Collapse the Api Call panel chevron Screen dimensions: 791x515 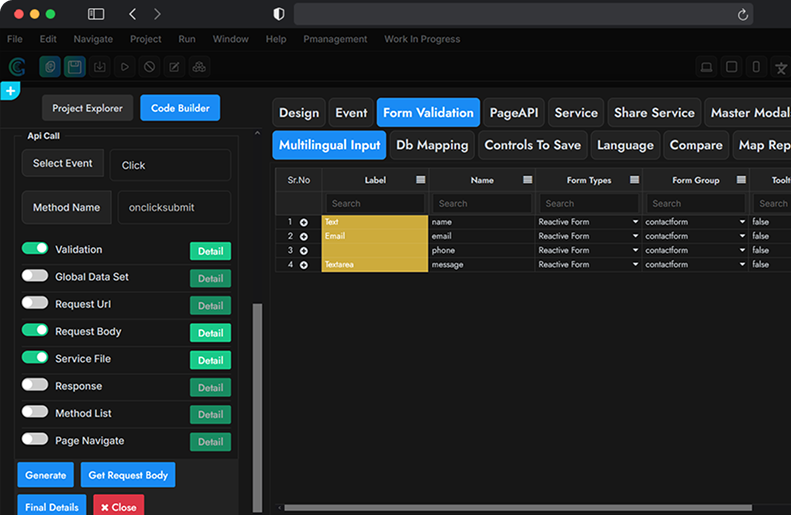[x=257, y=133]
